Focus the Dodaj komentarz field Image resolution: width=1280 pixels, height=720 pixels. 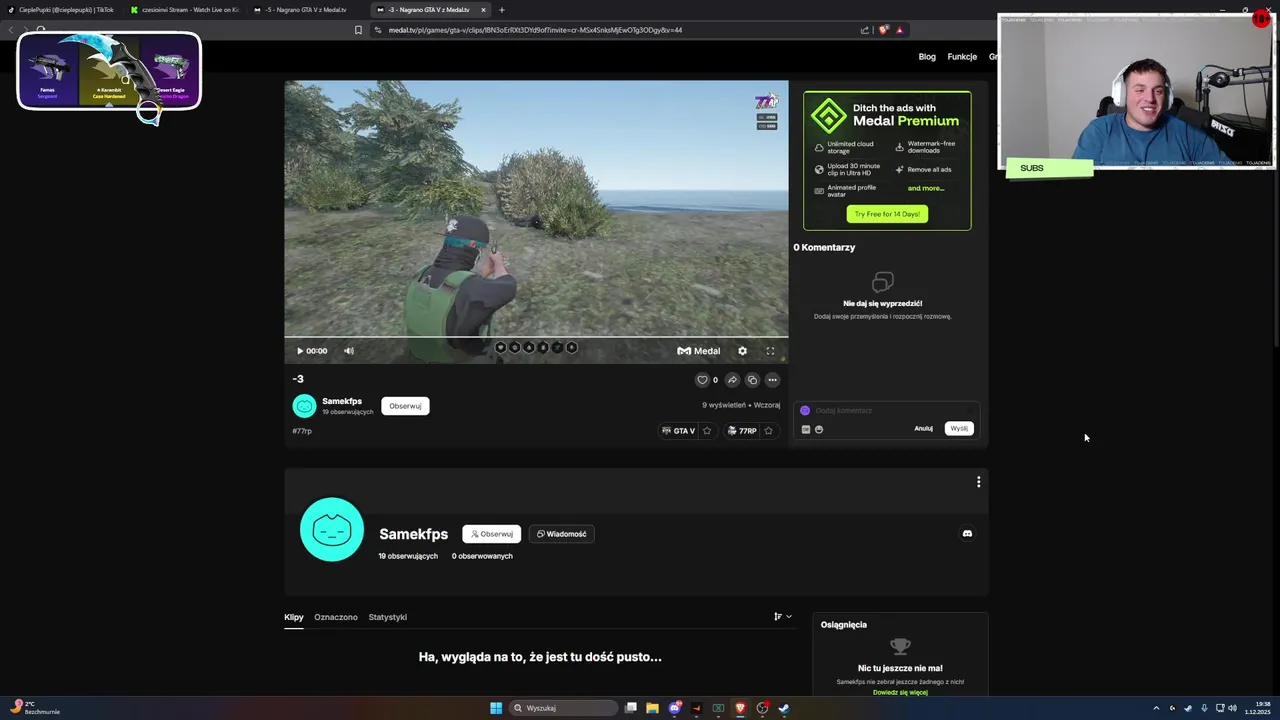point(885,411)
